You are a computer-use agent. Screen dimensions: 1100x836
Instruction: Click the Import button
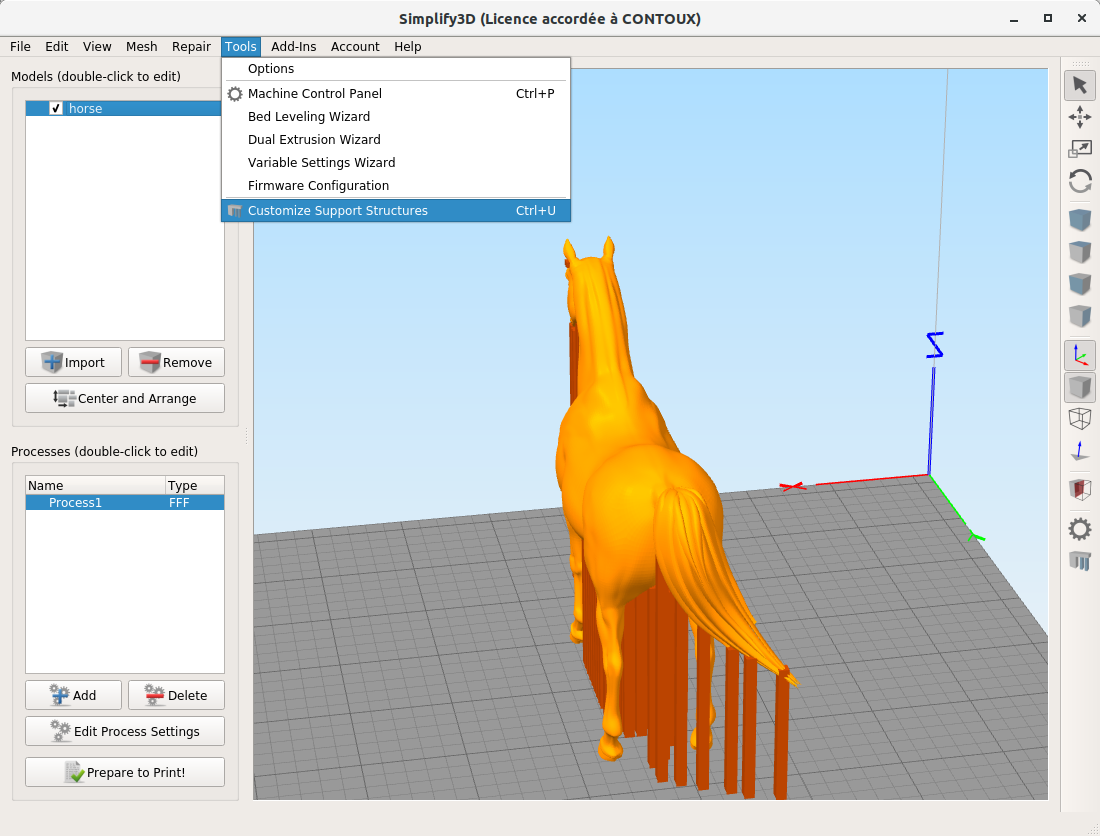point(74,362)
